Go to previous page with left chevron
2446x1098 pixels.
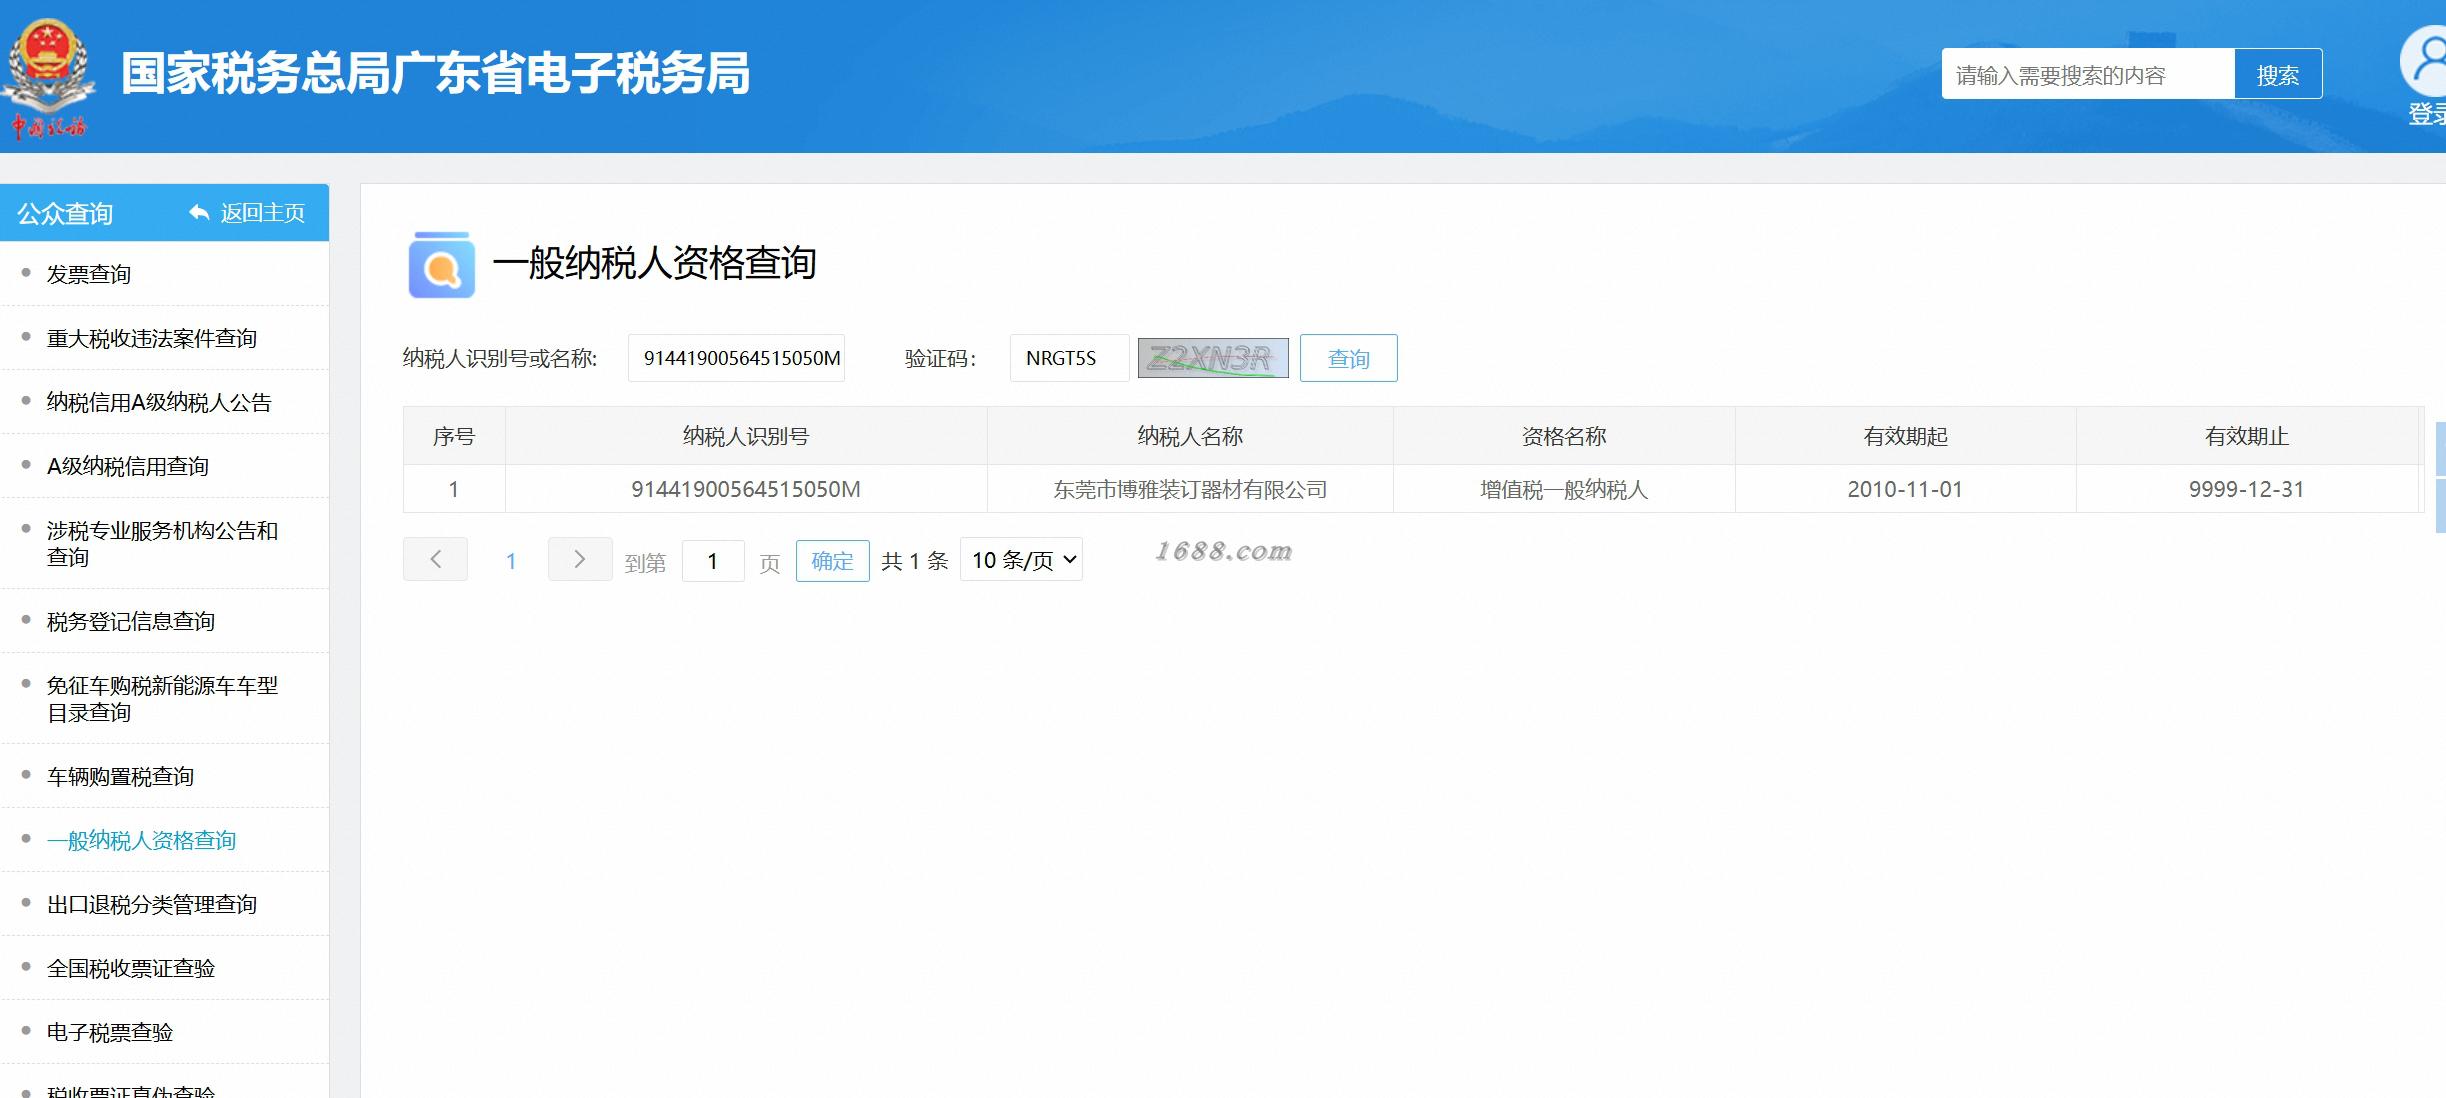pos(435,559)
